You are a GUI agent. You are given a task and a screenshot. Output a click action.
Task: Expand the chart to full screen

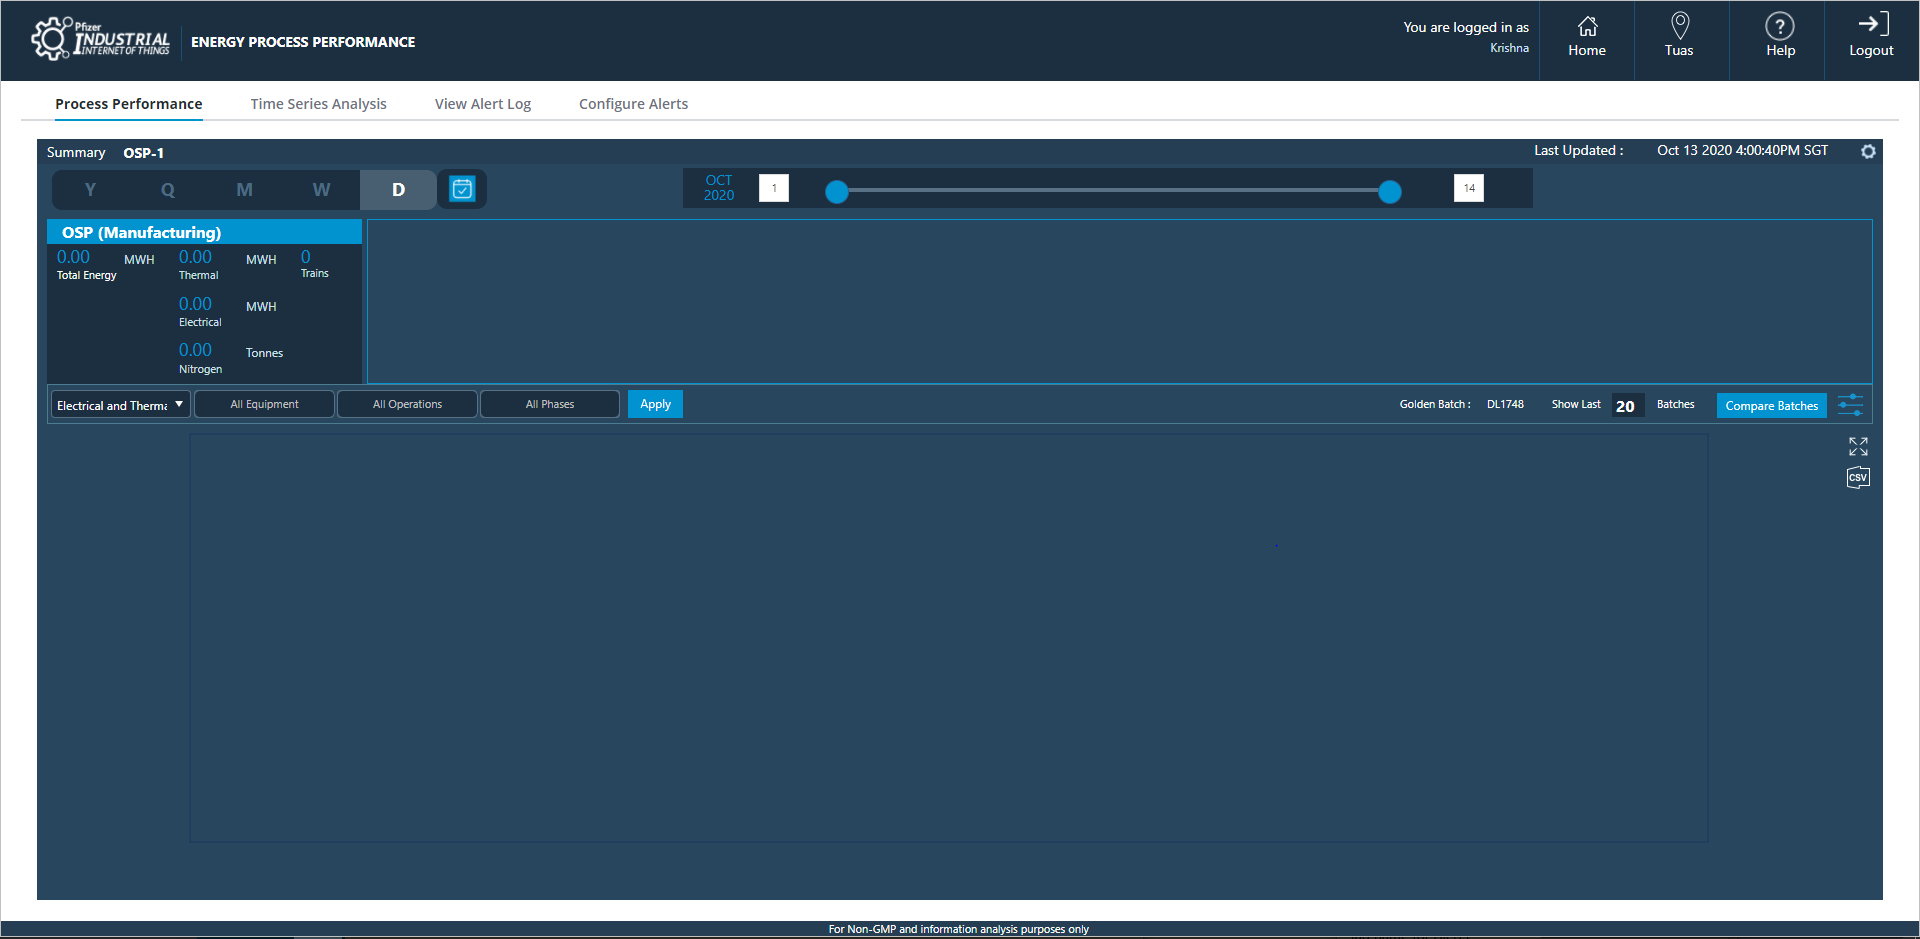tap(1858, 446)
